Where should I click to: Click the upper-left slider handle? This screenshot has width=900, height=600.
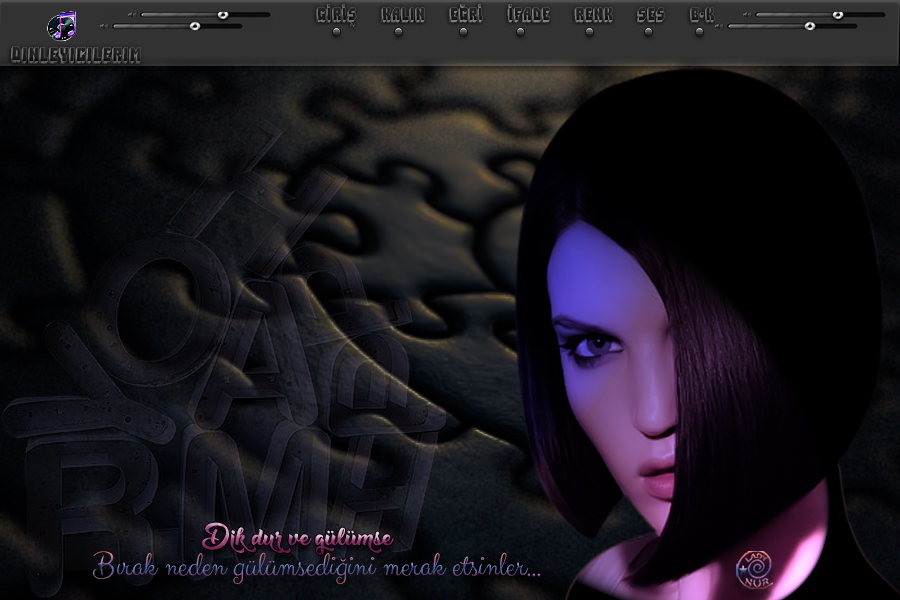coord(223,15)
